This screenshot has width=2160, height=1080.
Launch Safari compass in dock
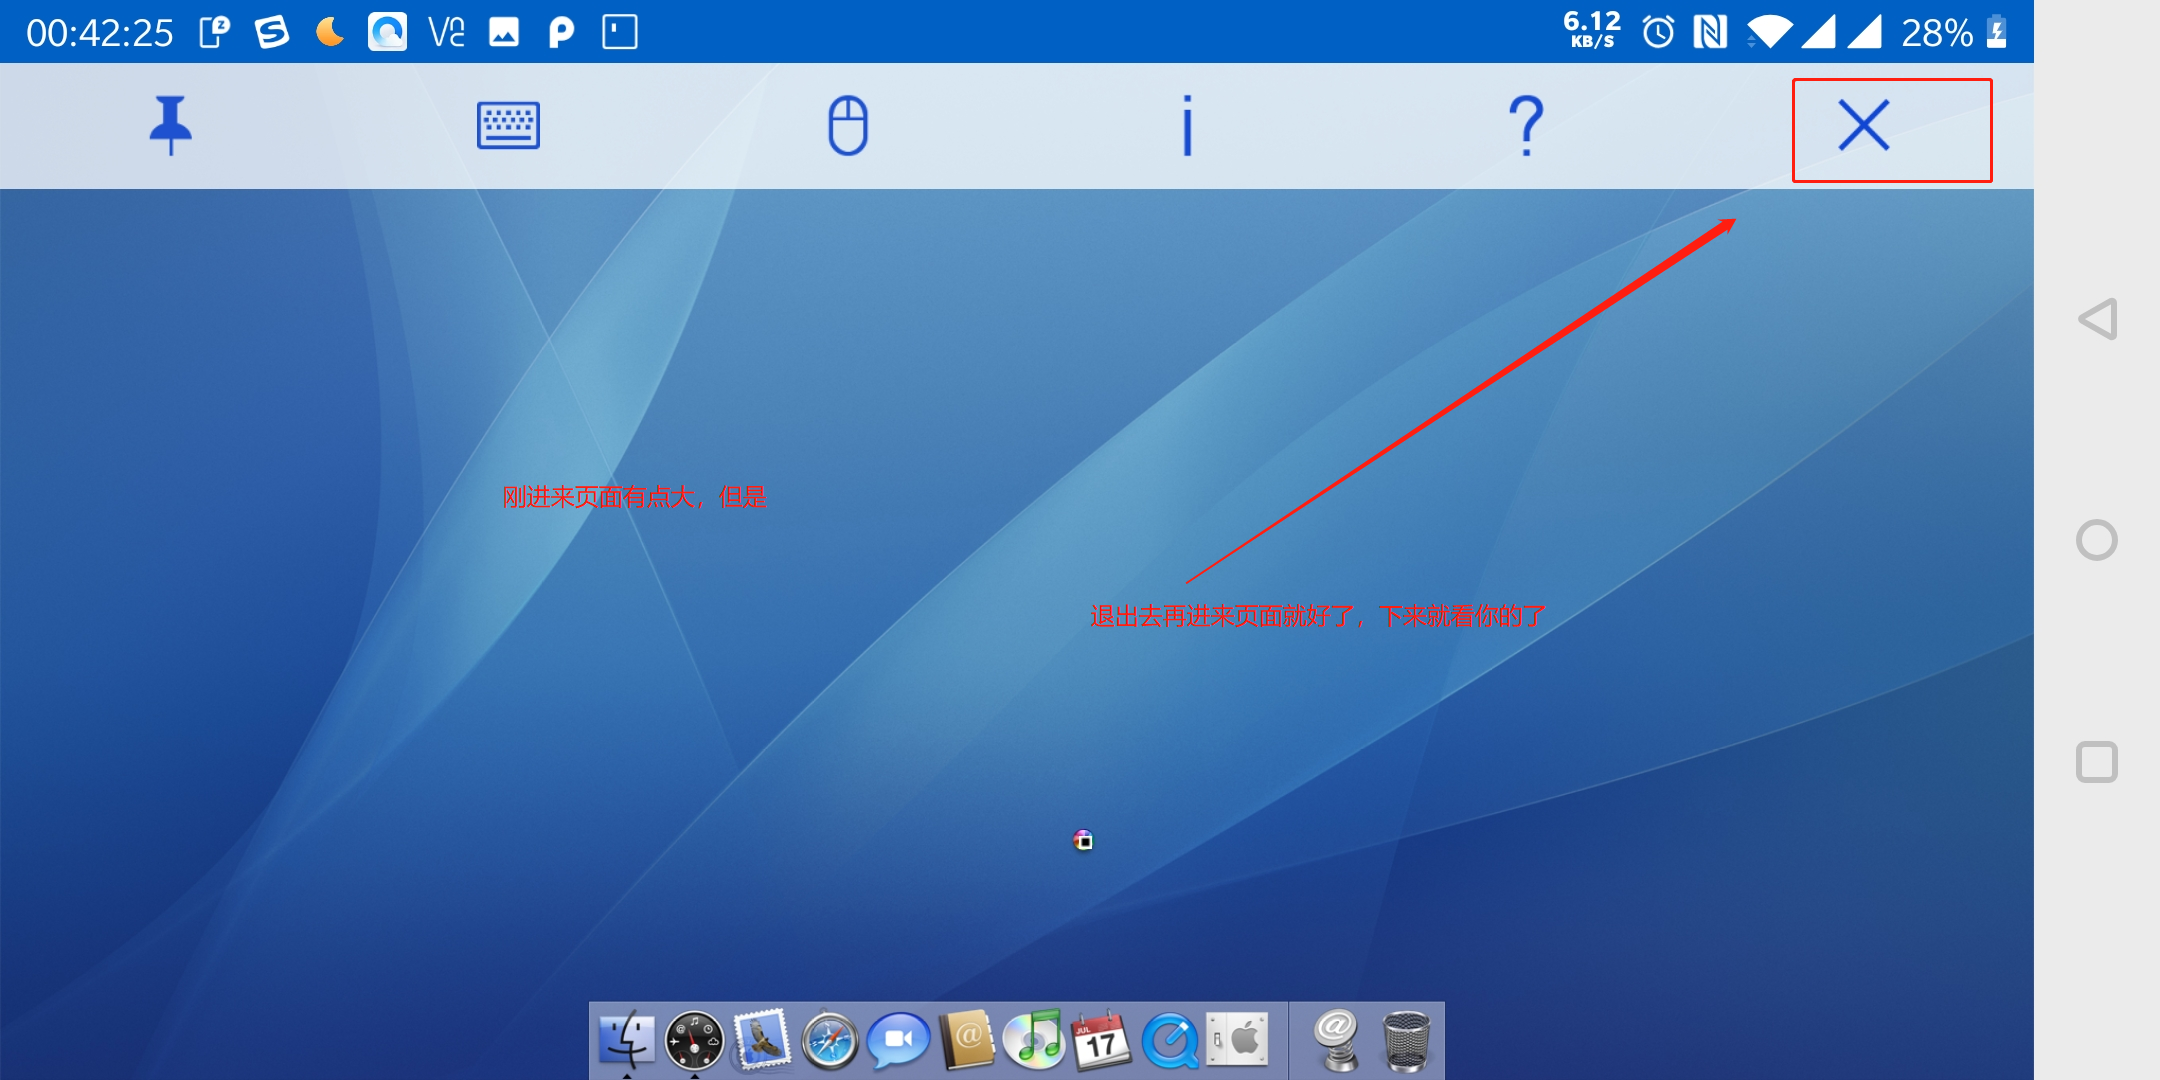point(830,1041)
